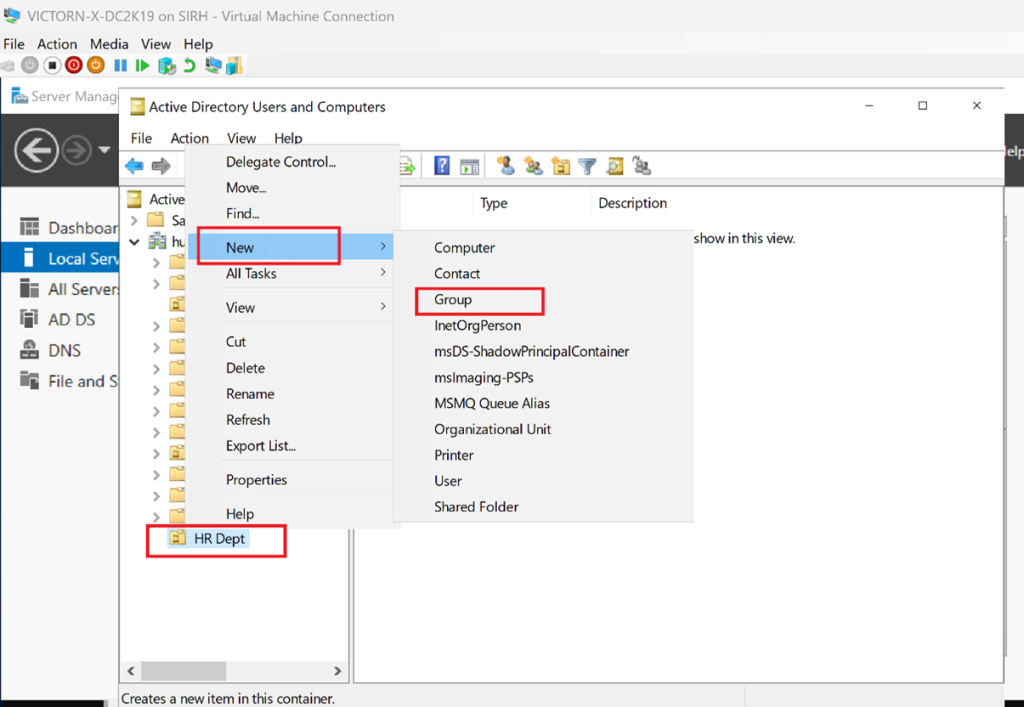Click the red shut down VM icon
The image size is (1024, 707).
tap(74, 66)
